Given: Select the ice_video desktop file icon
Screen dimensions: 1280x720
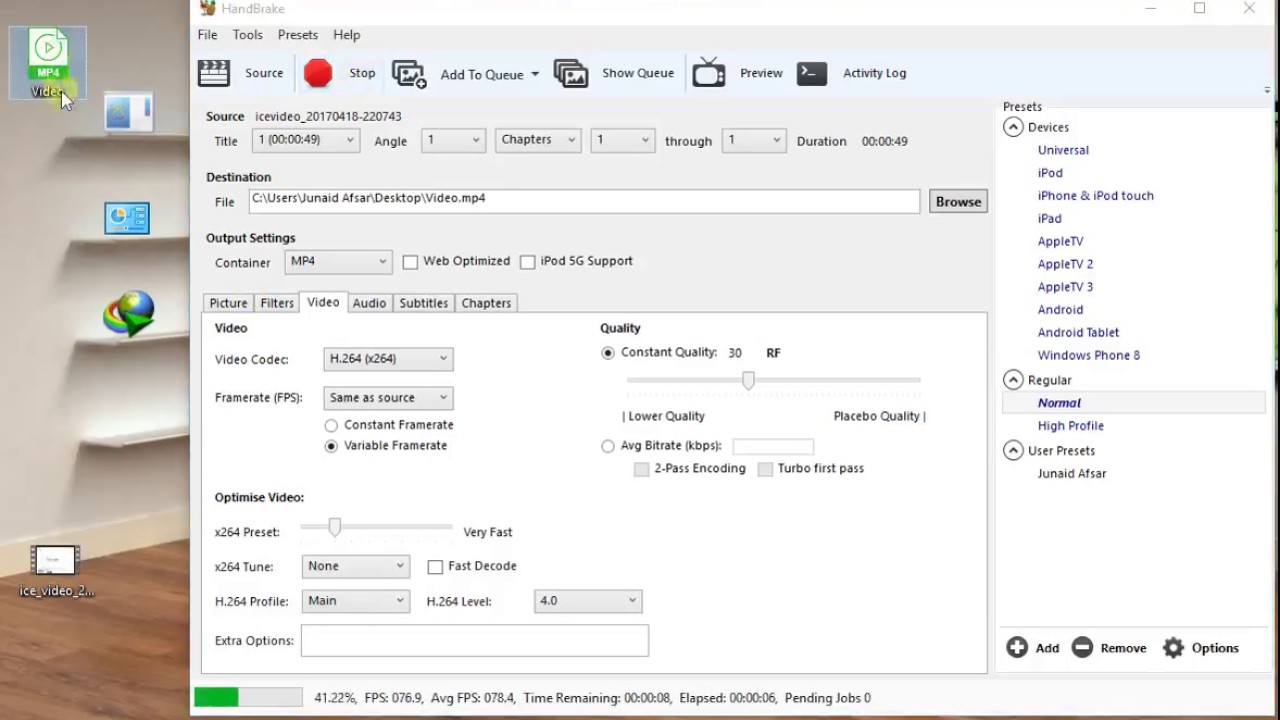Looking at the screenshot, I should pyautogui.click(x=55, y=571).
